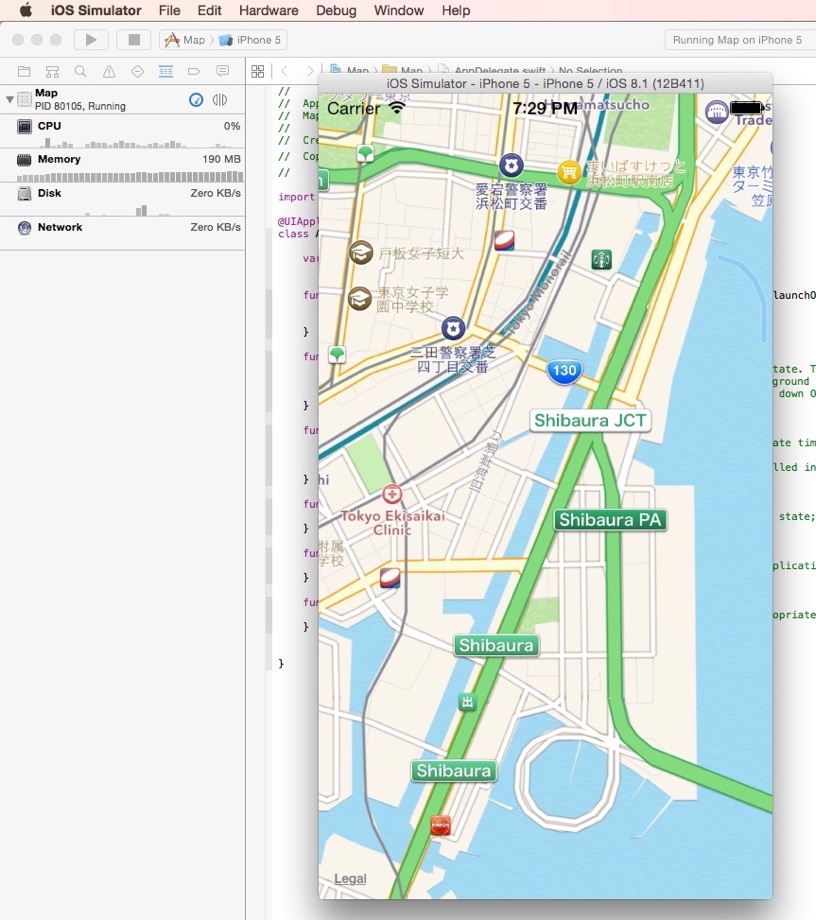
Task: Open the Debug menu
Action: [336, 11]
